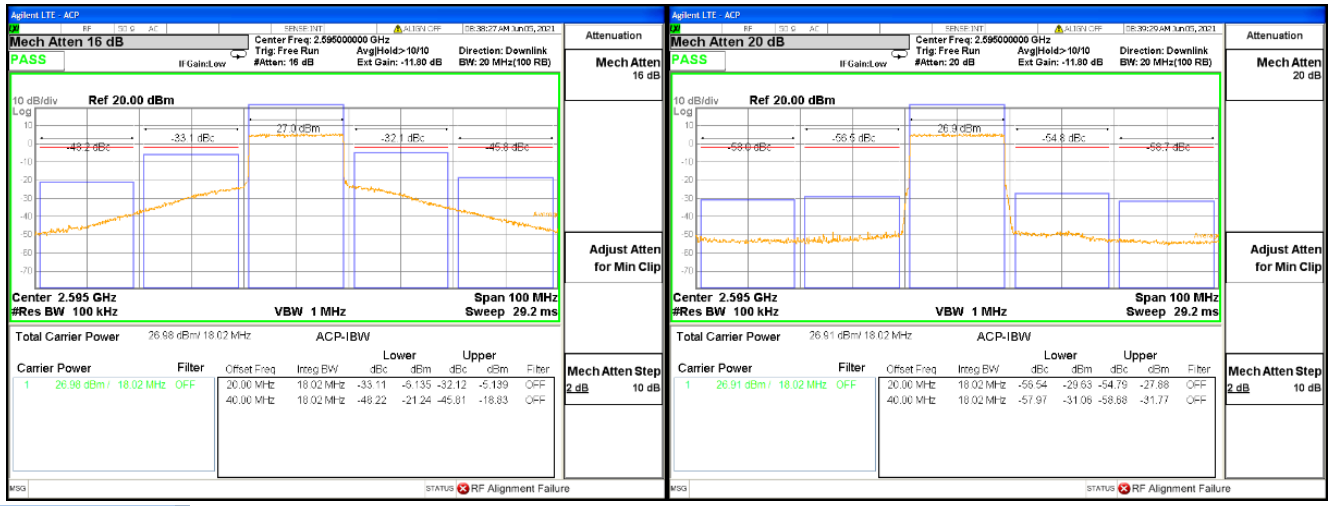Click the red error icon in the 16 dB window status bar
Image resolution: width=1332 pixels, height=506 pixels.
(463, 489)
